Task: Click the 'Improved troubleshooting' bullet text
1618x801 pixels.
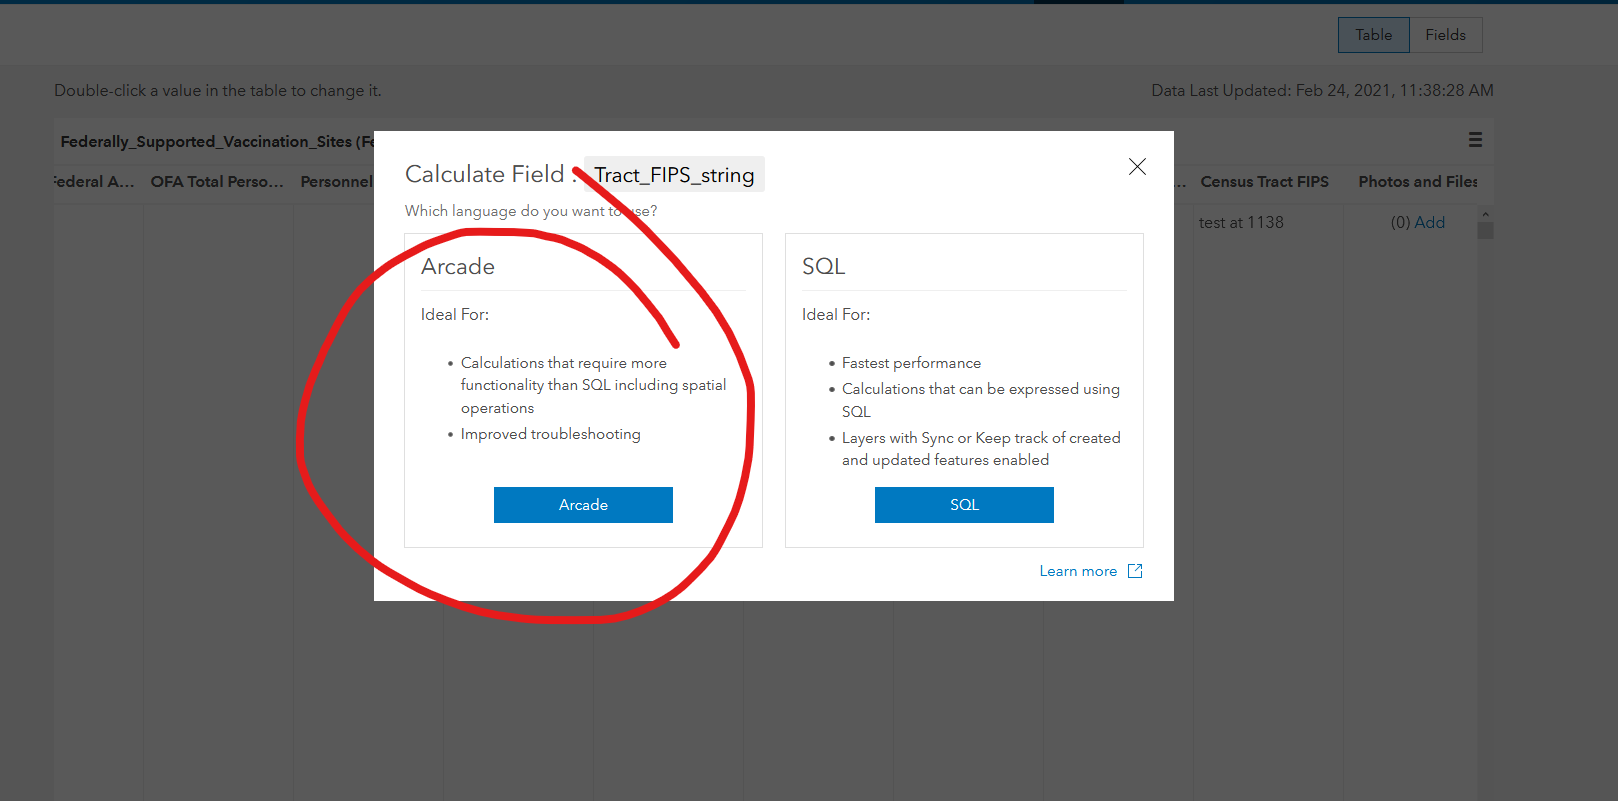Action: [550, 434]
